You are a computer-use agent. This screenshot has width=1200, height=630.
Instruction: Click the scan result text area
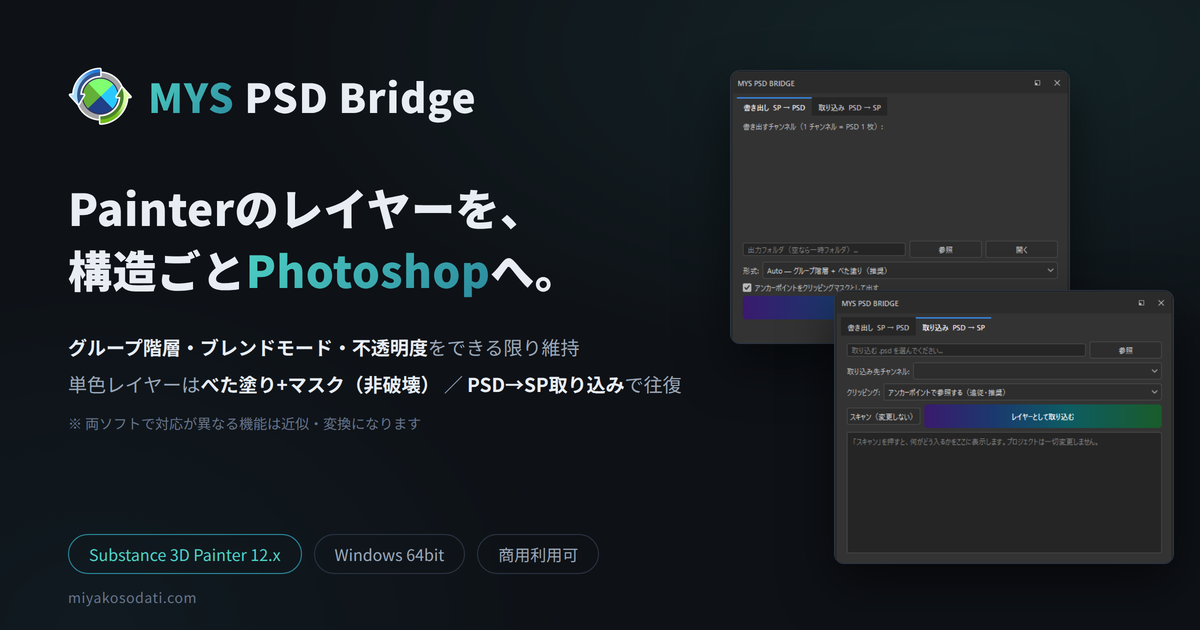click(x=1004, y=492)
